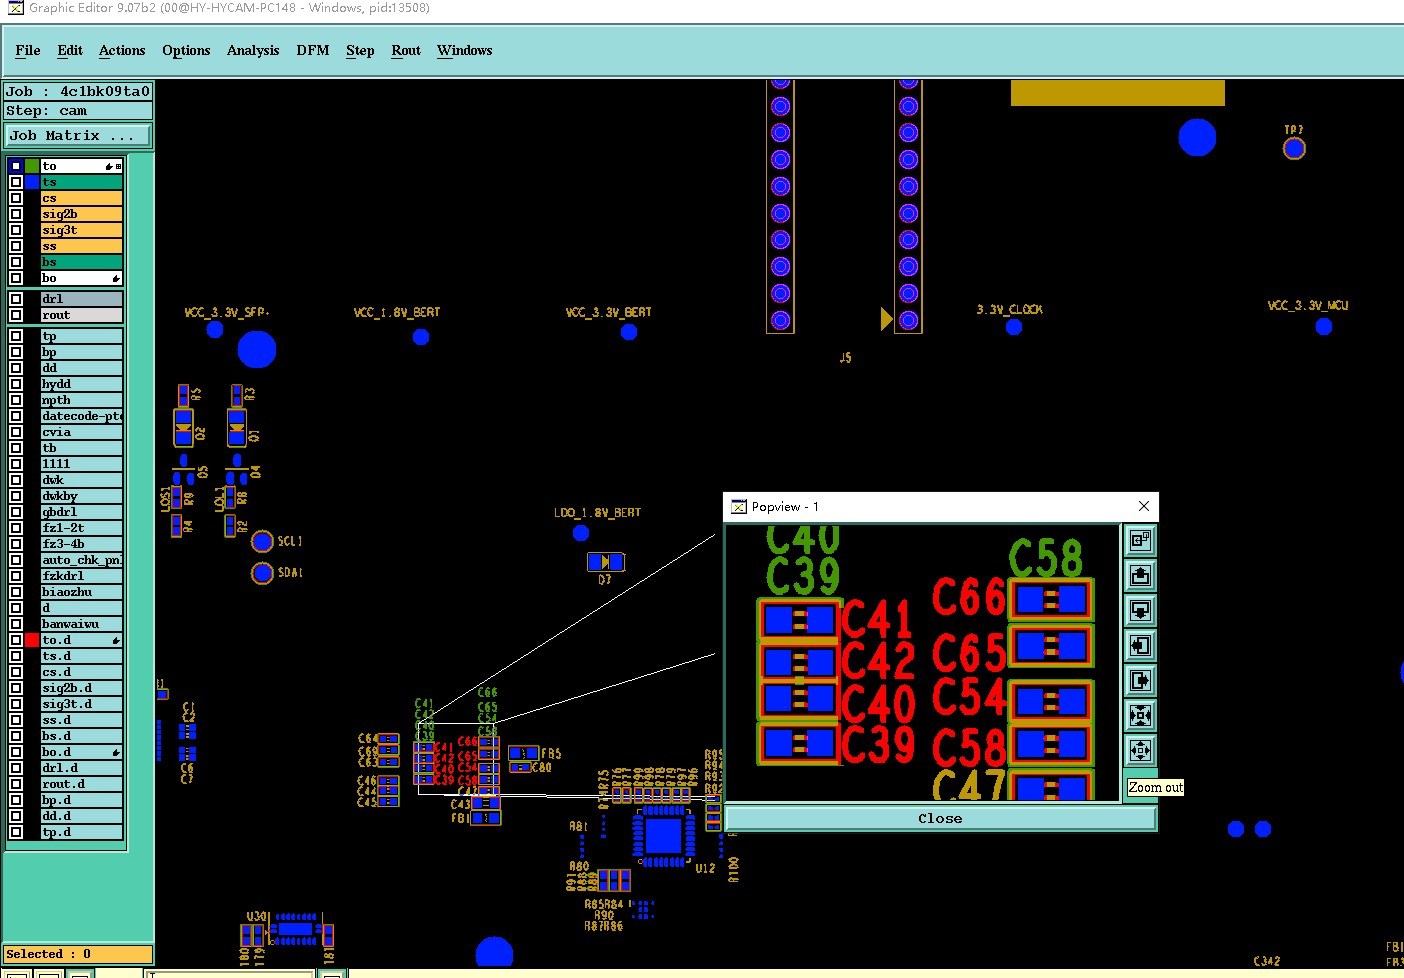Click the hand icon on the 'bo.d' layer
The height and width of the screenshot is (978, 1404).
tap(116, 752)
